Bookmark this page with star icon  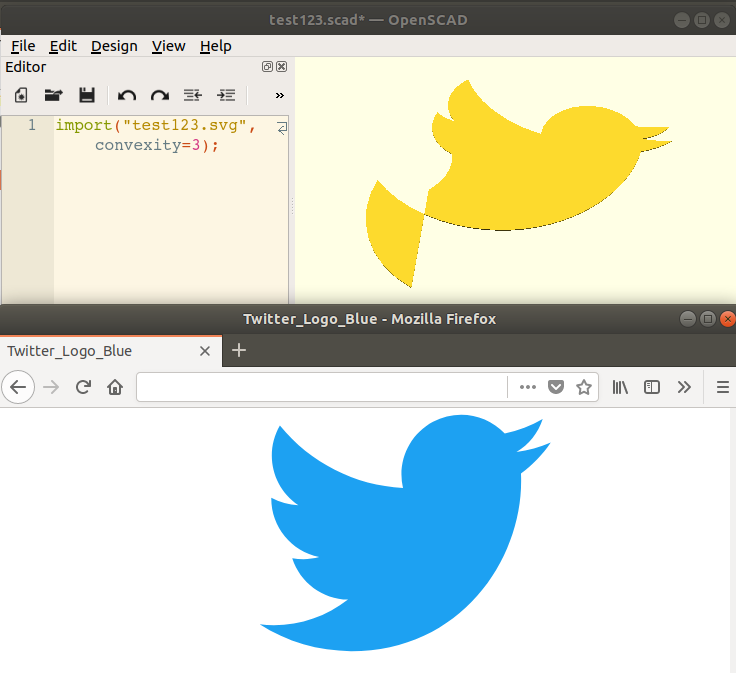(584, 387)
